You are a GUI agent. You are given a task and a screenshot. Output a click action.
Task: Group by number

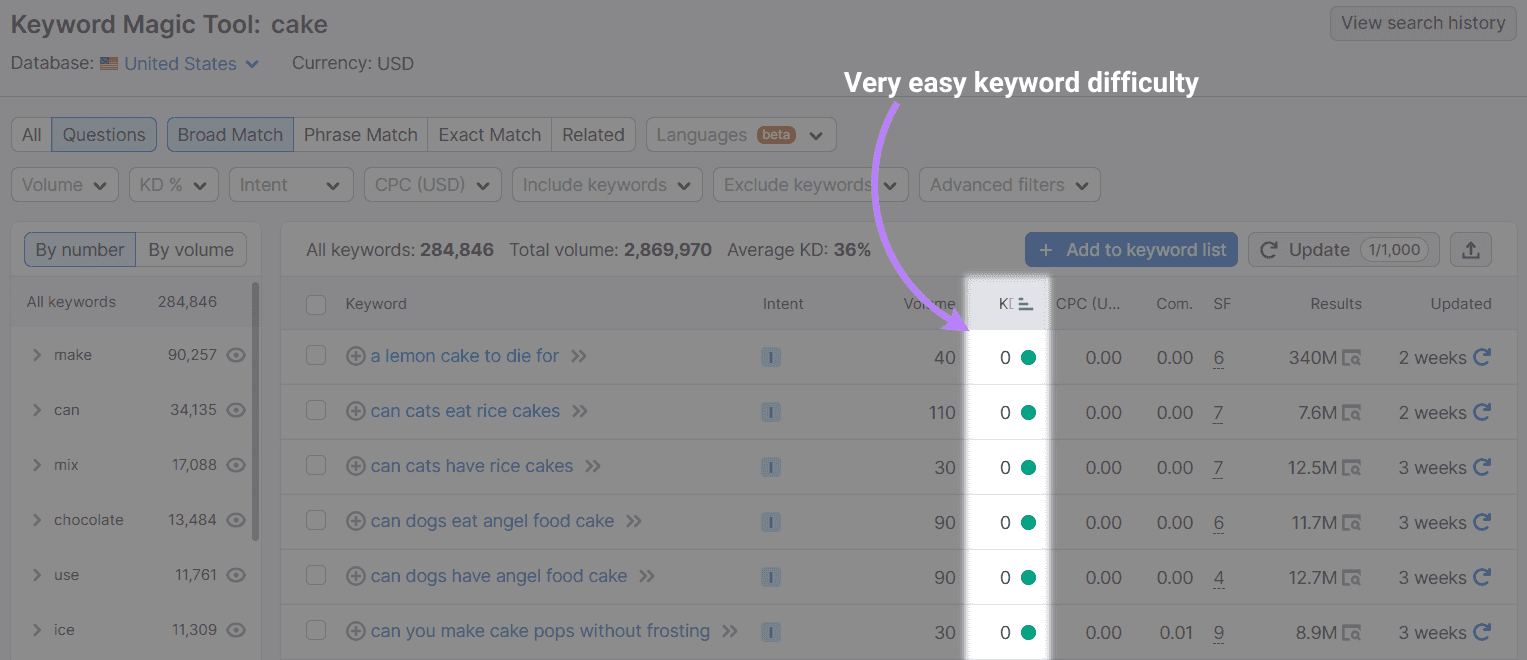[80, 250]
